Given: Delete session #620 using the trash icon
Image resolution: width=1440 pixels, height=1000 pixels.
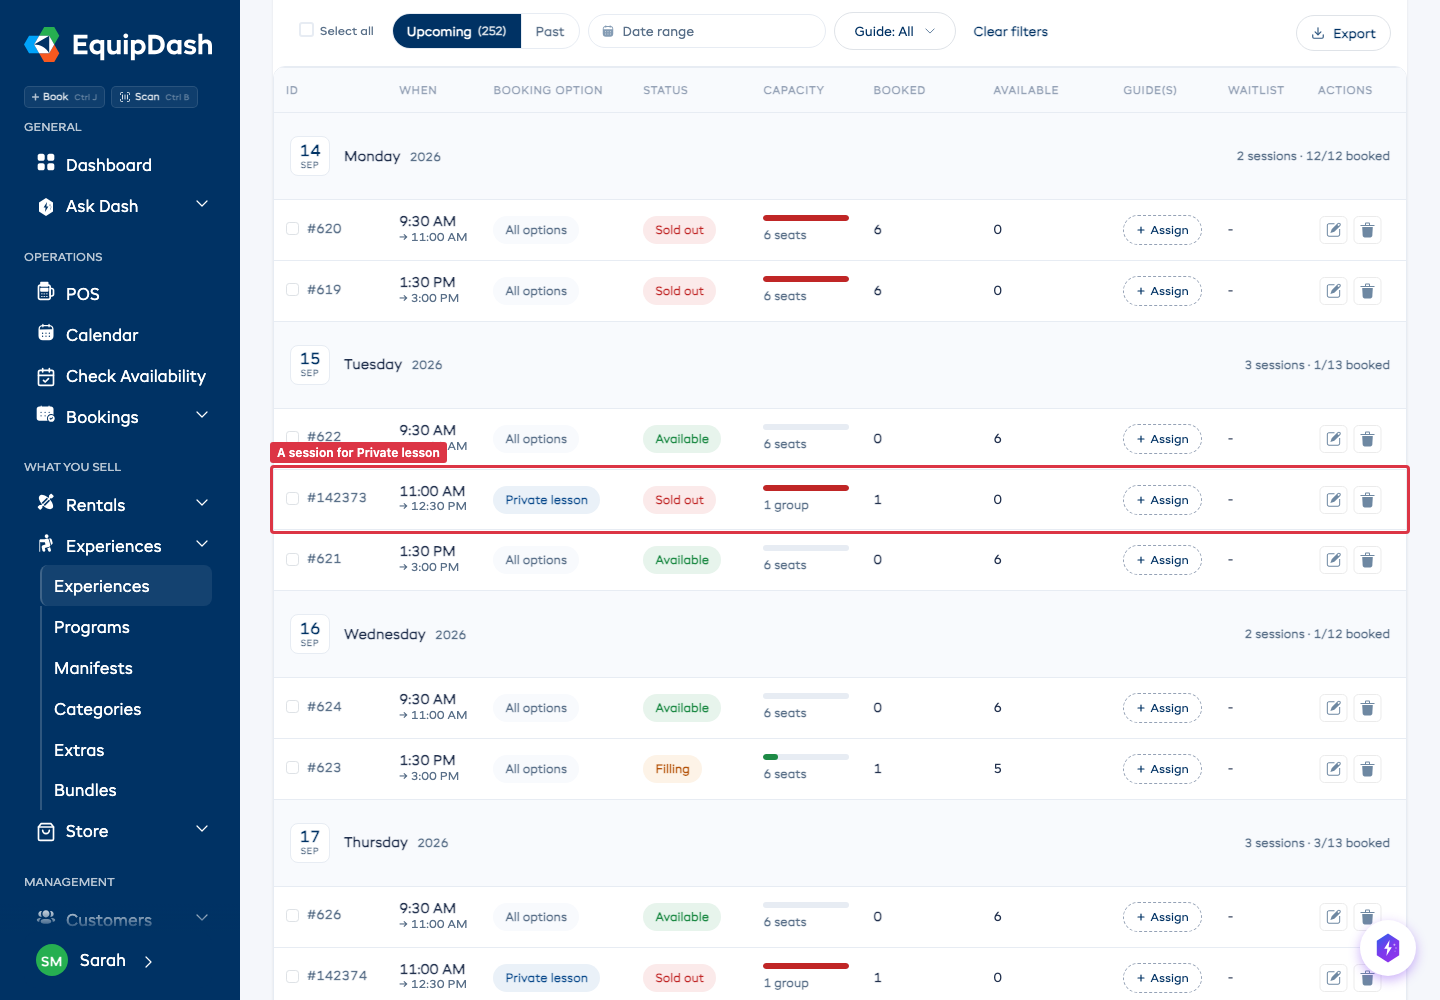Looking at the screenshot, I should point(1367,230).
